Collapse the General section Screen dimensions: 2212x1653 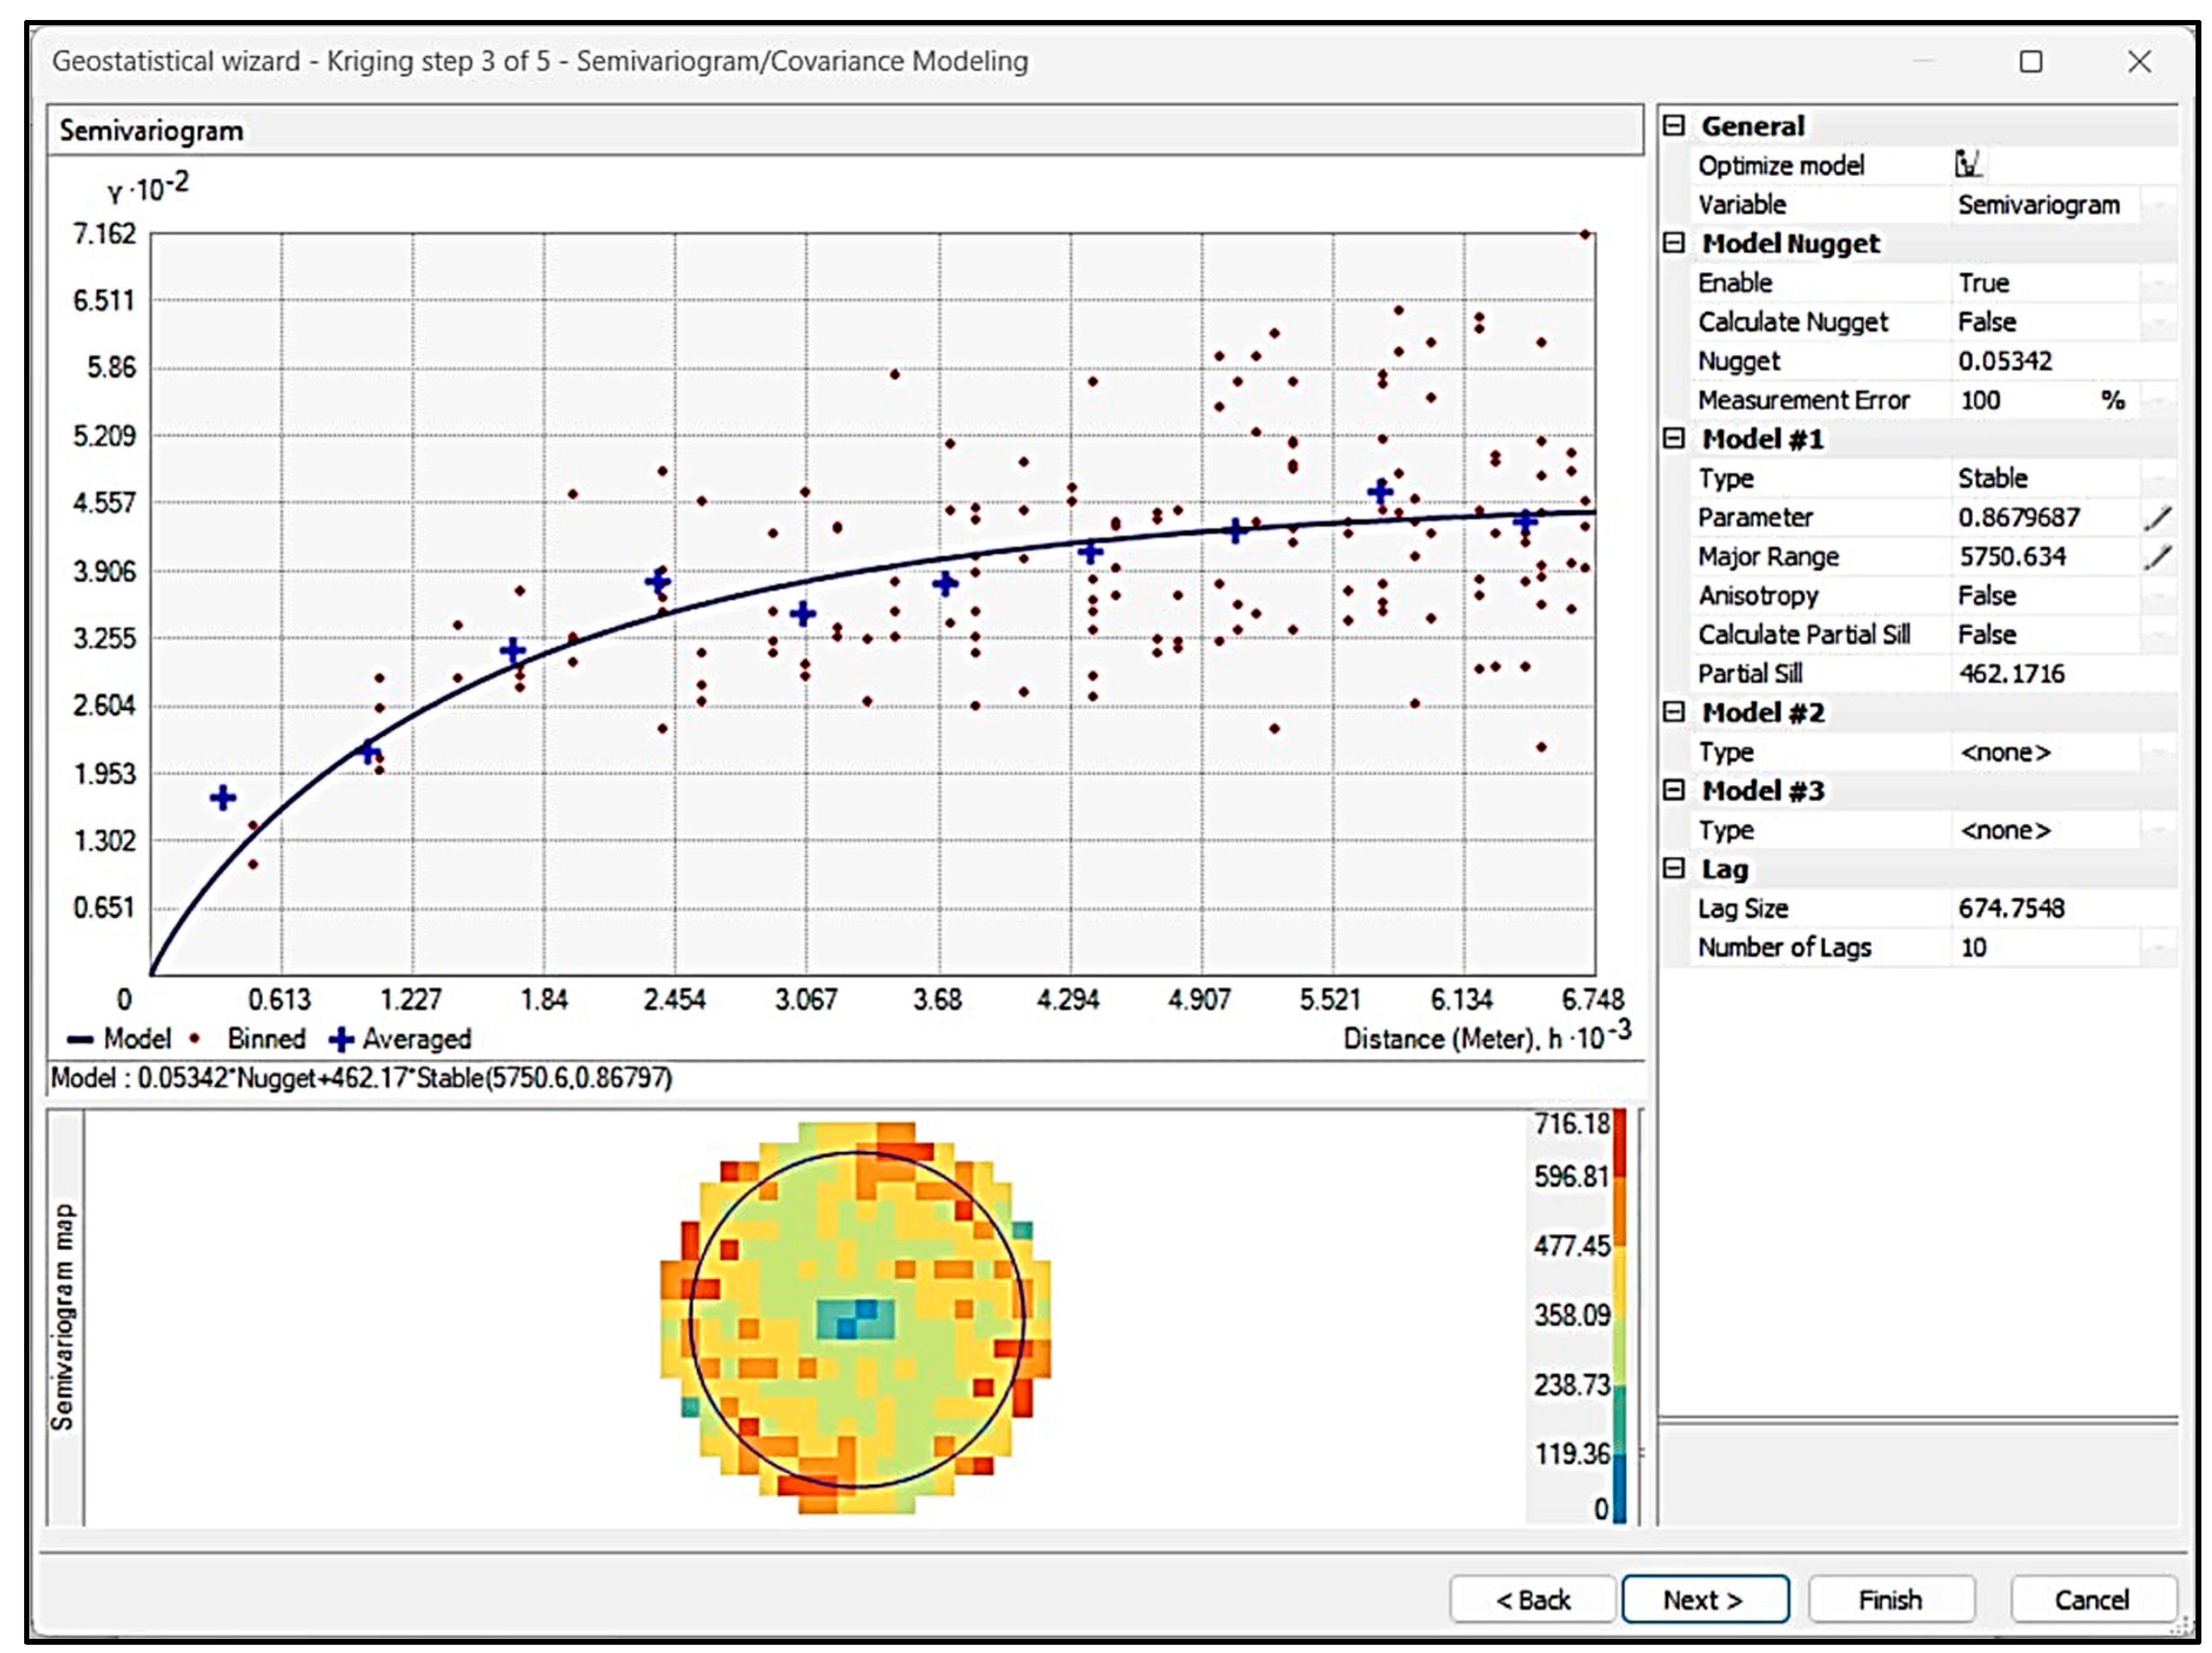pyautogui.click(x=1674, y=126)
